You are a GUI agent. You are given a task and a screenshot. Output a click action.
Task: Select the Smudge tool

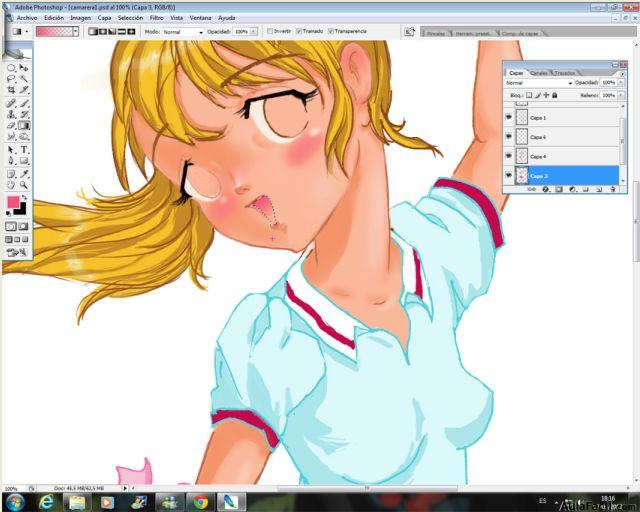(11, 137)
